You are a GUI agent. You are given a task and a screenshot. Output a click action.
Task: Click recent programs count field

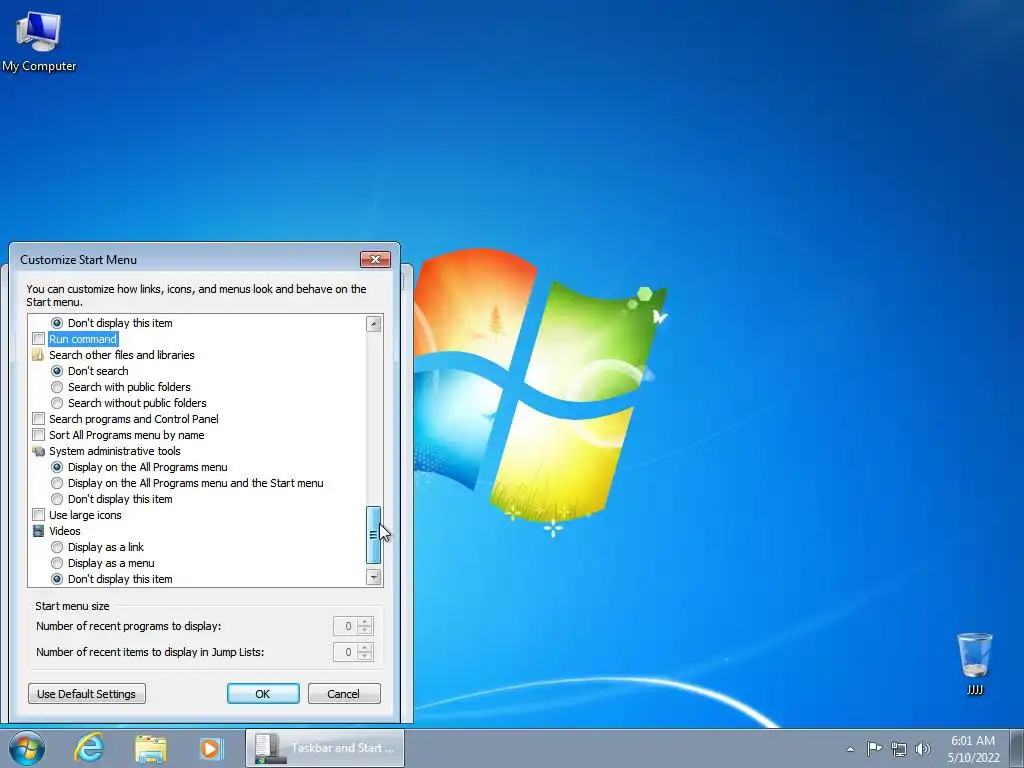coord(345,626)
